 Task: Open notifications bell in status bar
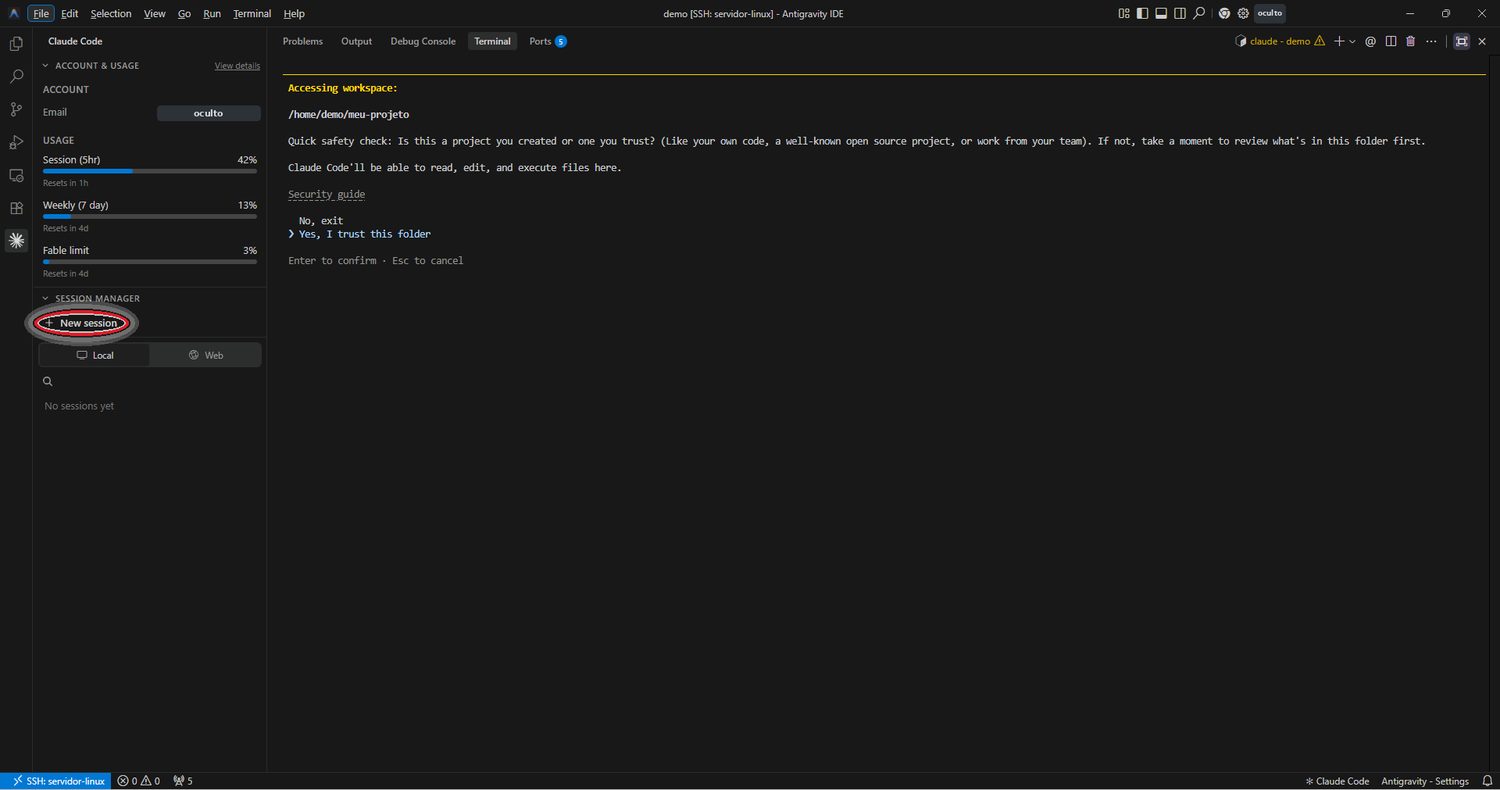(1487, 781)
